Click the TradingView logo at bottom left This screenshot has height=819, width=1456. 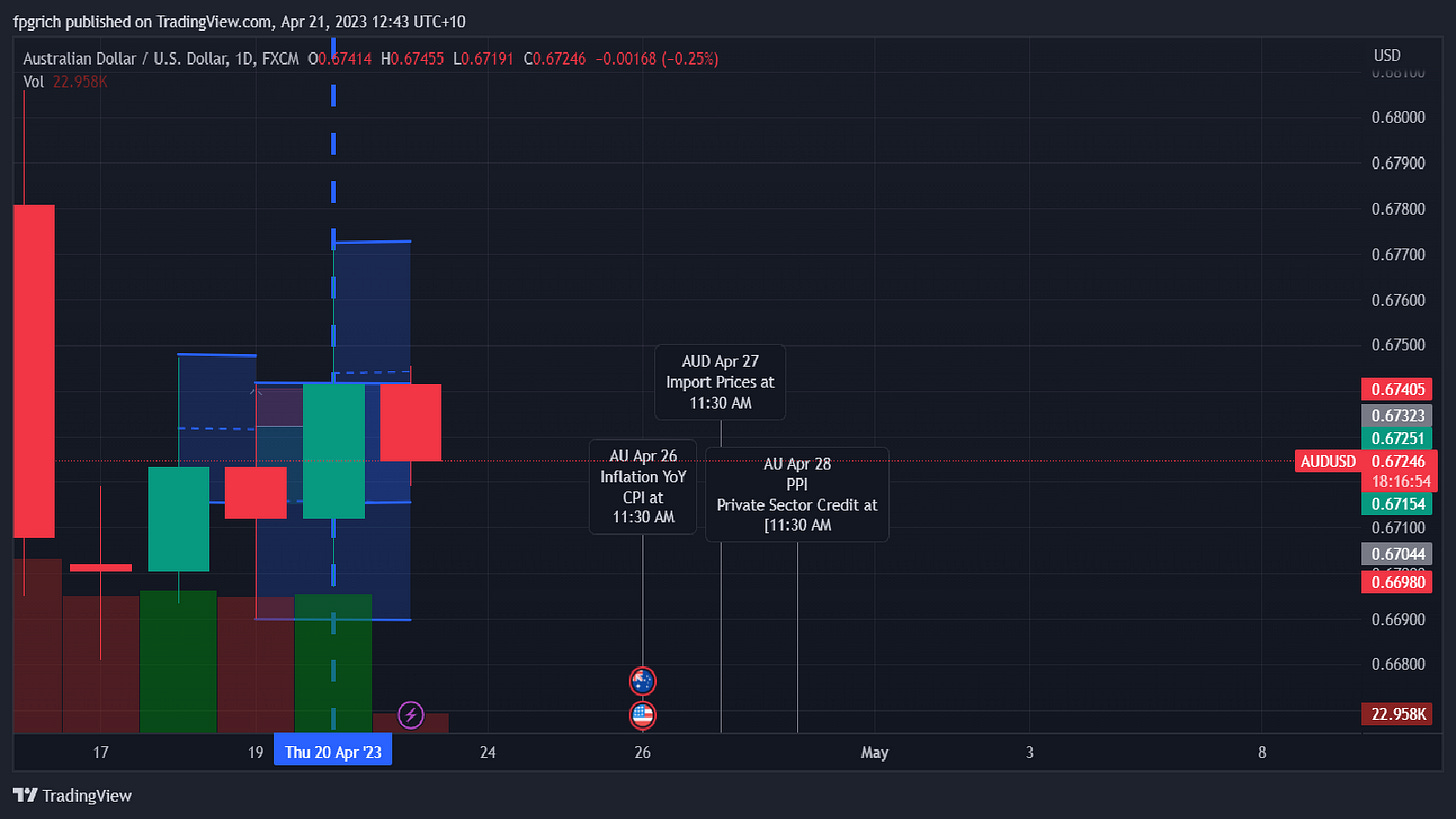72,796
